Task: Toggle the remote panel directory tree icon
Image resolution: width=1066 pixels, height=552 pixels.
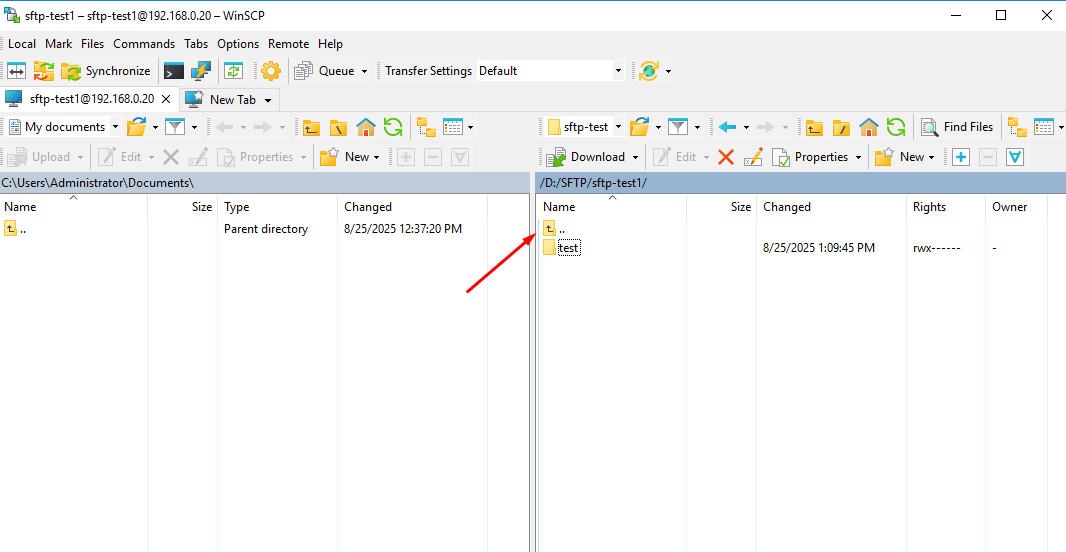Action: 1017,126
